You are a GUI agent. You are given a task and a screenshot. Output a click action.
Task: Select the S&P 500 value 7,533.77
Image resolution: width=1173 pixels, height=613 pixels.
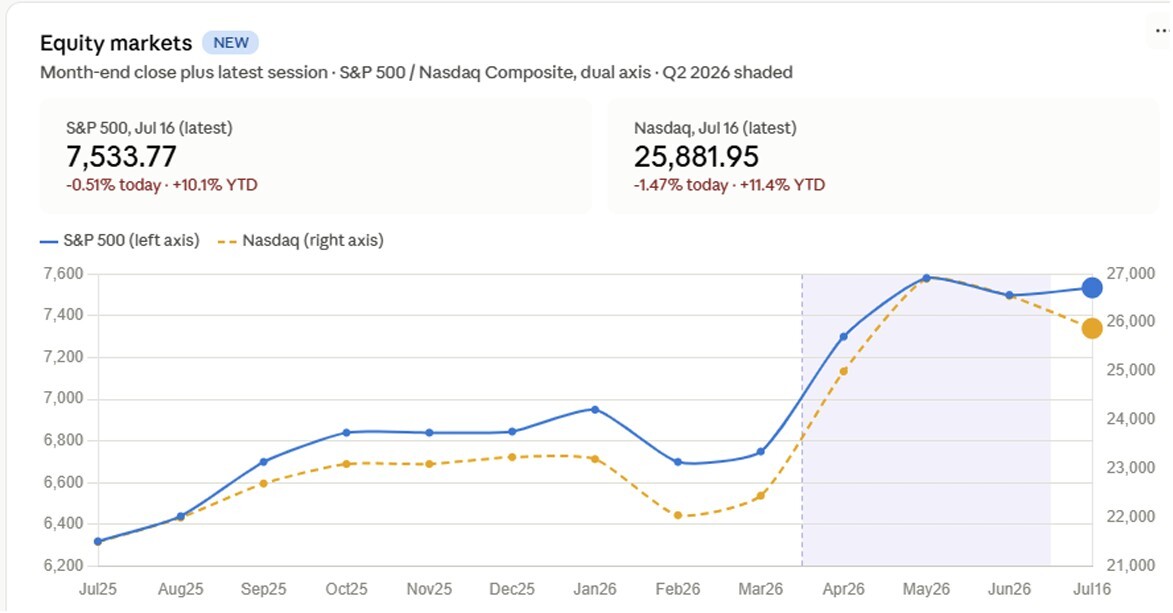121,156
